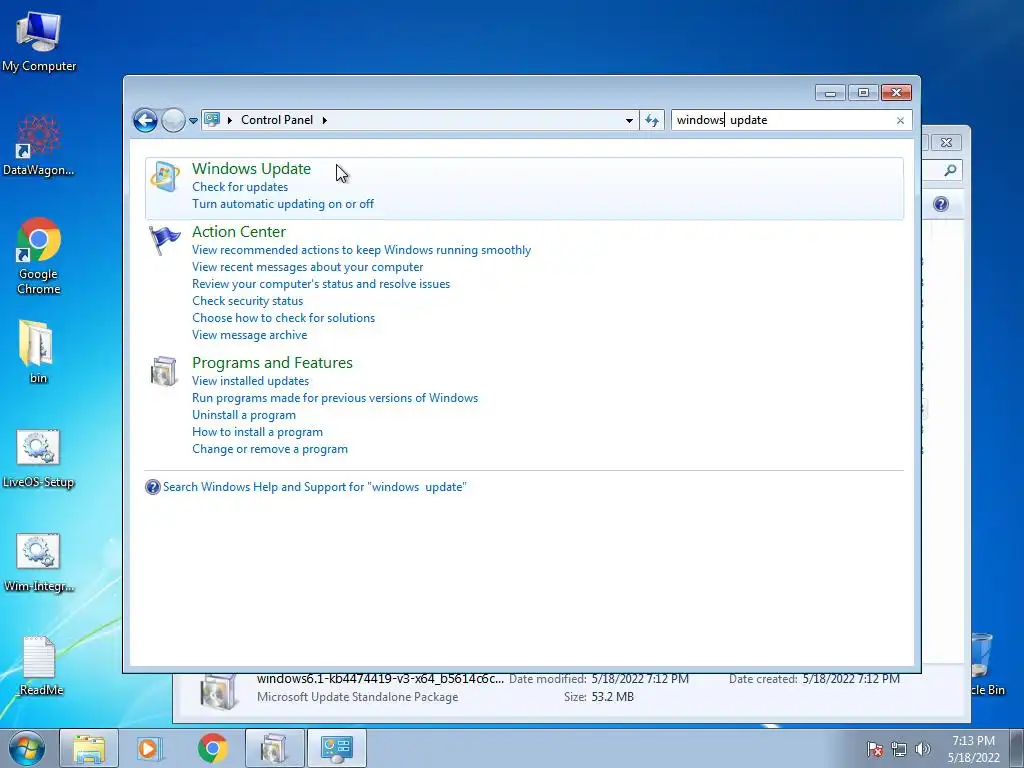
Task: Open the recent pages dropdown arrow
Action: [193, 121]
